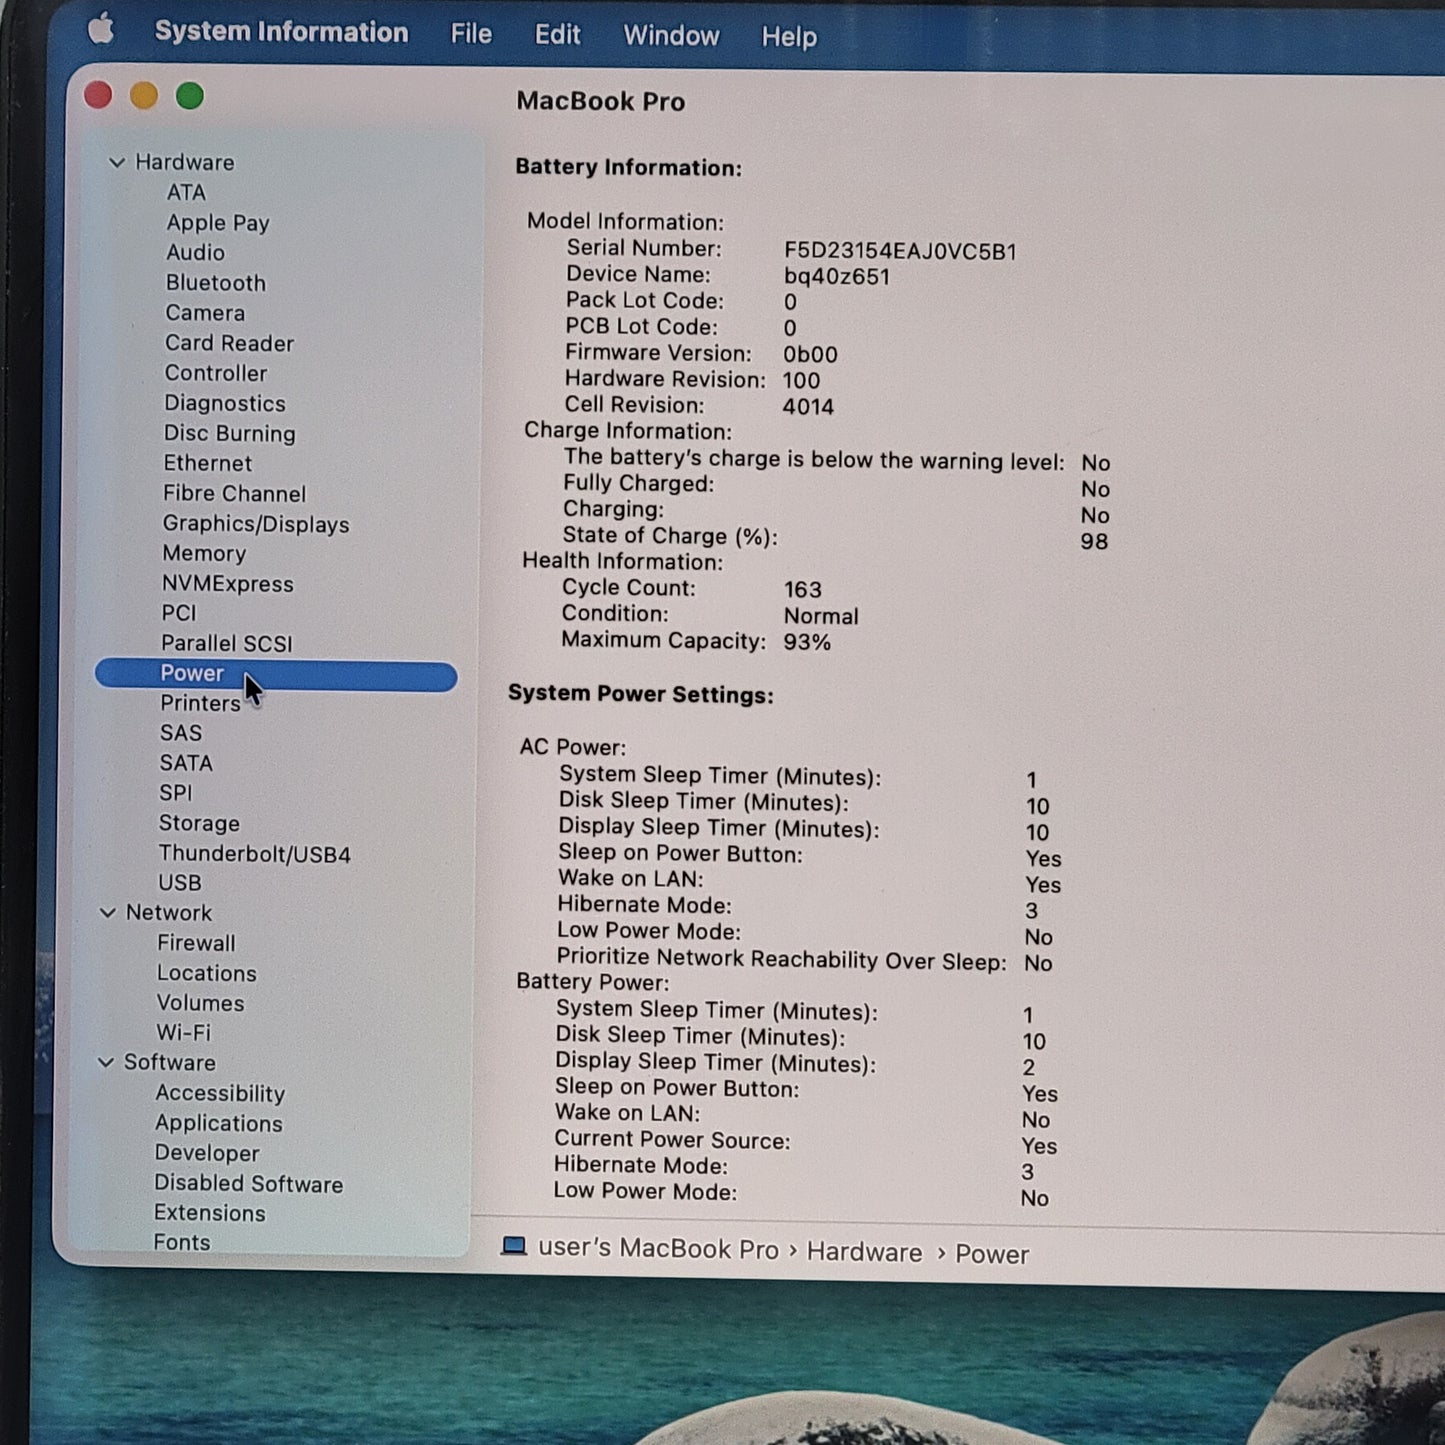Select Camera in the sidebar

click(x=205, y=313)
